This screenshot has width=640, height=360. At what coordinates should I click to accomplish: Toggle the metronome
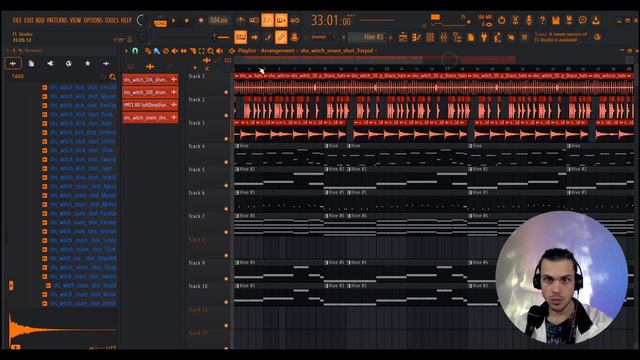241,20
